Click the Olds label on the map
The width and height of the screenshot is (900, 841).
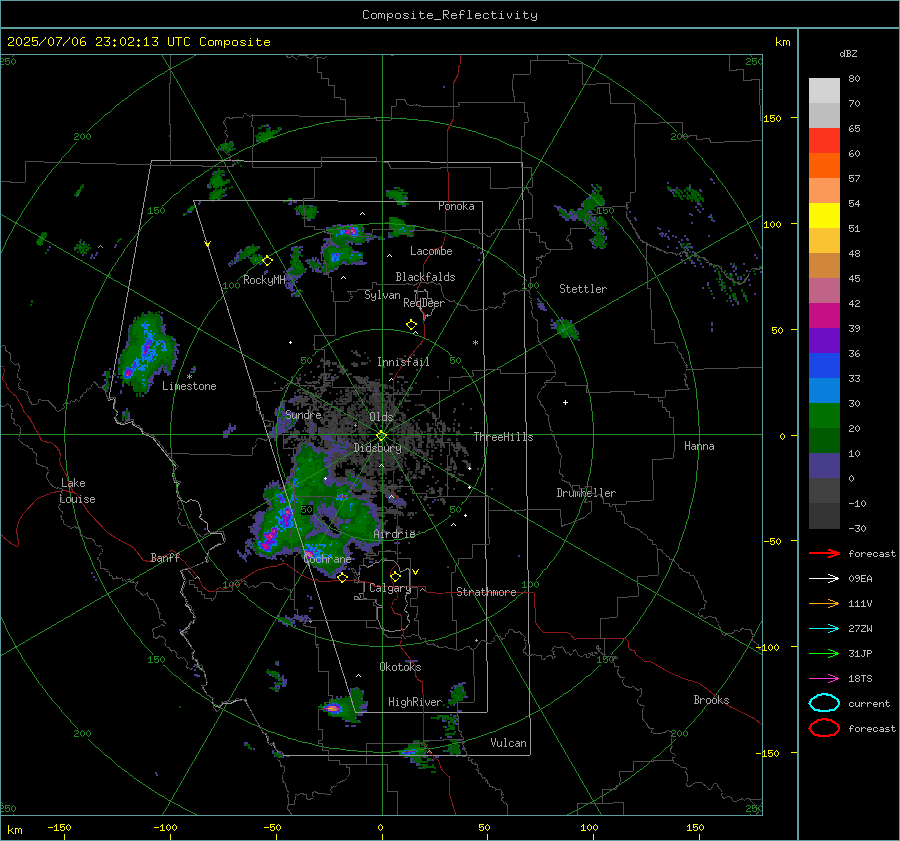381,417
